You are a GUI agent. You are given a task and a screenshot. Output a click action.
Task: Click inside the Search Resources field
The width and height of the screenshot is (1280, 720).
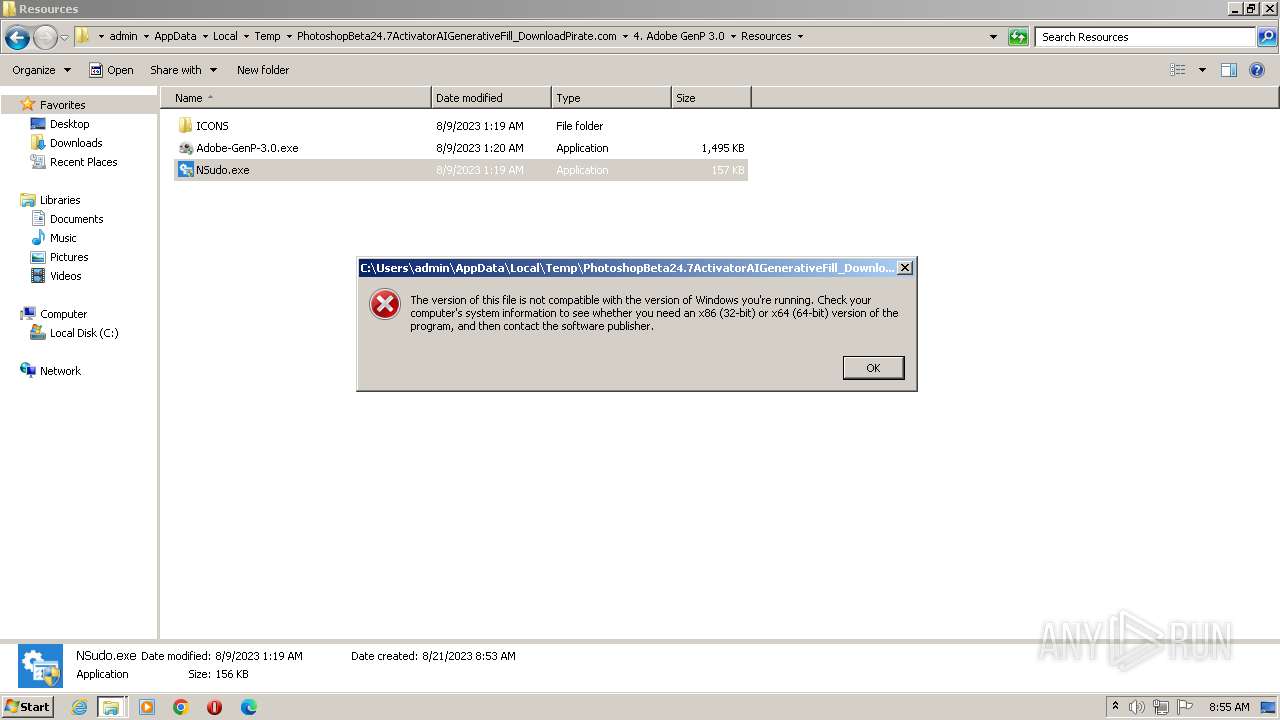pyautogui.click(x=1146, y=37)
